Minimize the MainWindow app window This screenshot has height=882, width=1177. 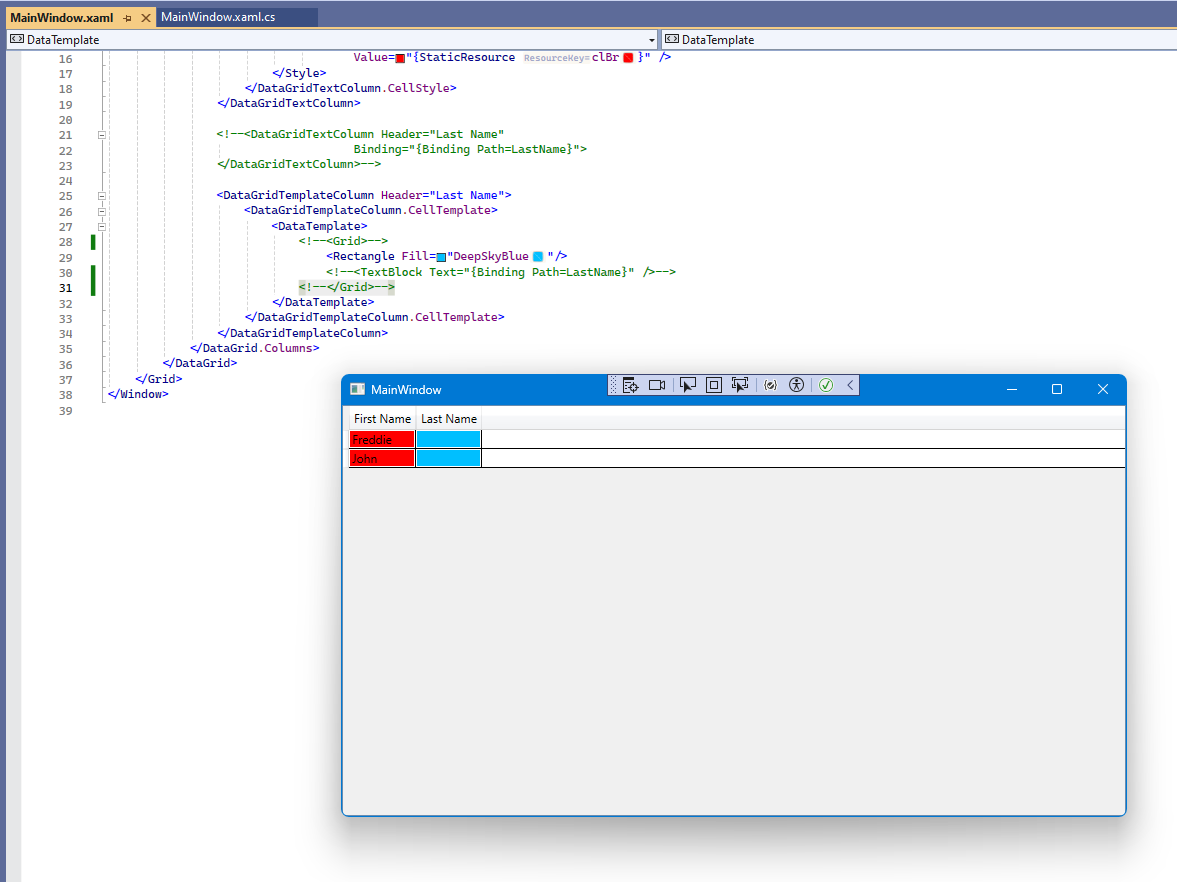pos(1012,389)
